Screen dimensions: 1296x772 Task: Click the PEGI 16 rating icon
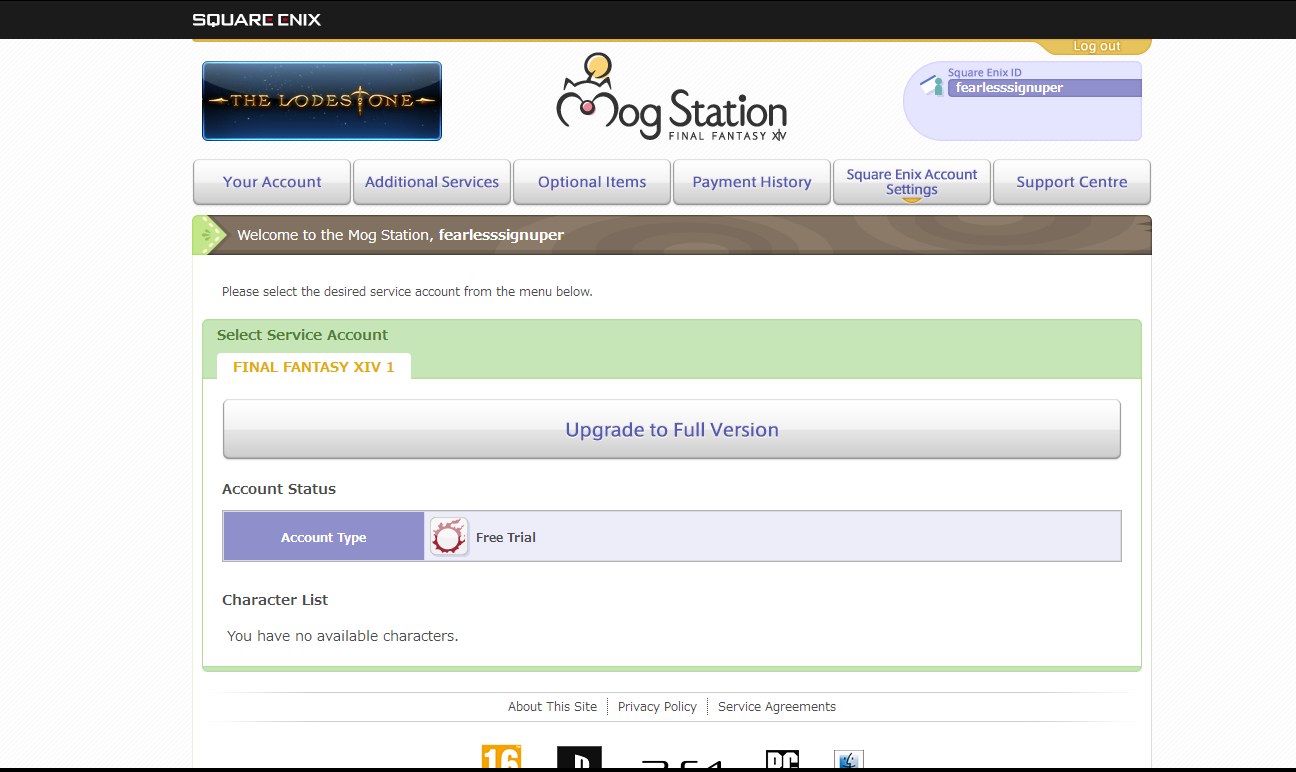coord(501,758)
